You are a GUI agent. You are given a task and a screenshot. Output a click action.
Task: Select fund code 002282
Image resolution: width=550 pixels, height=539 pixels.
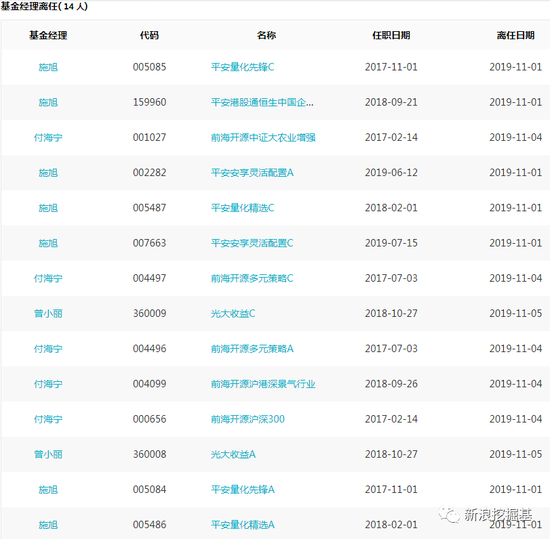pyautogui.click(x=149, y=173)
